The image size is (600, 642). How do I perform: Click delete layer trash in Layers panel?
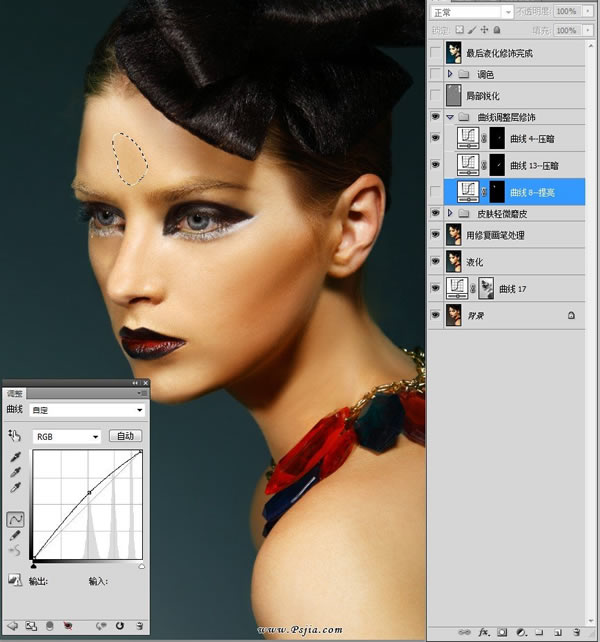coord(577,632)
